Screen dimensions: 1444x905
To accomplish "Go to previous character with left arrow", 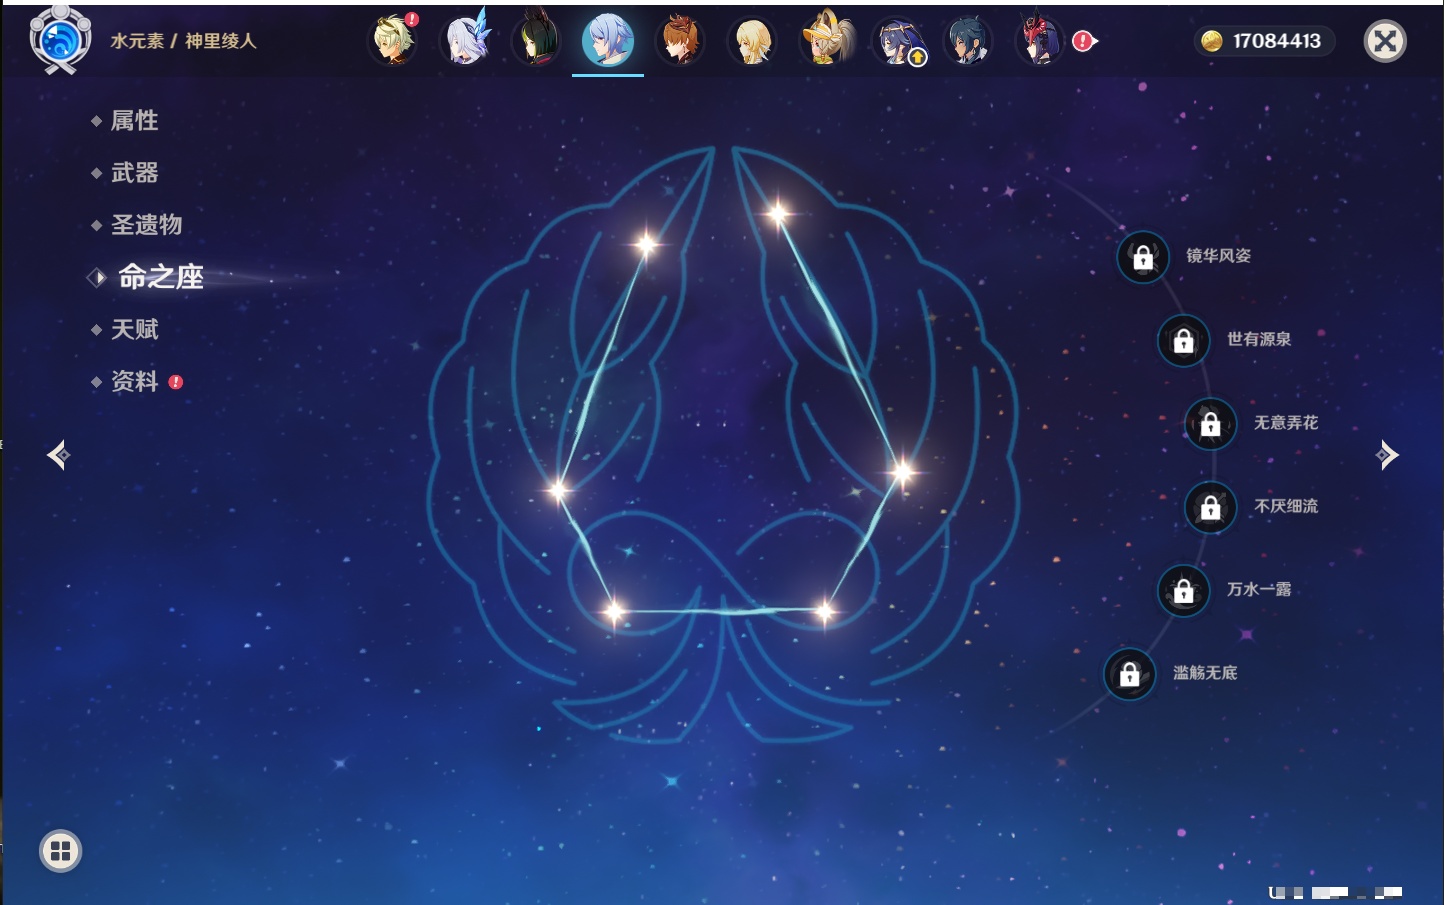I will pos(58,455).
